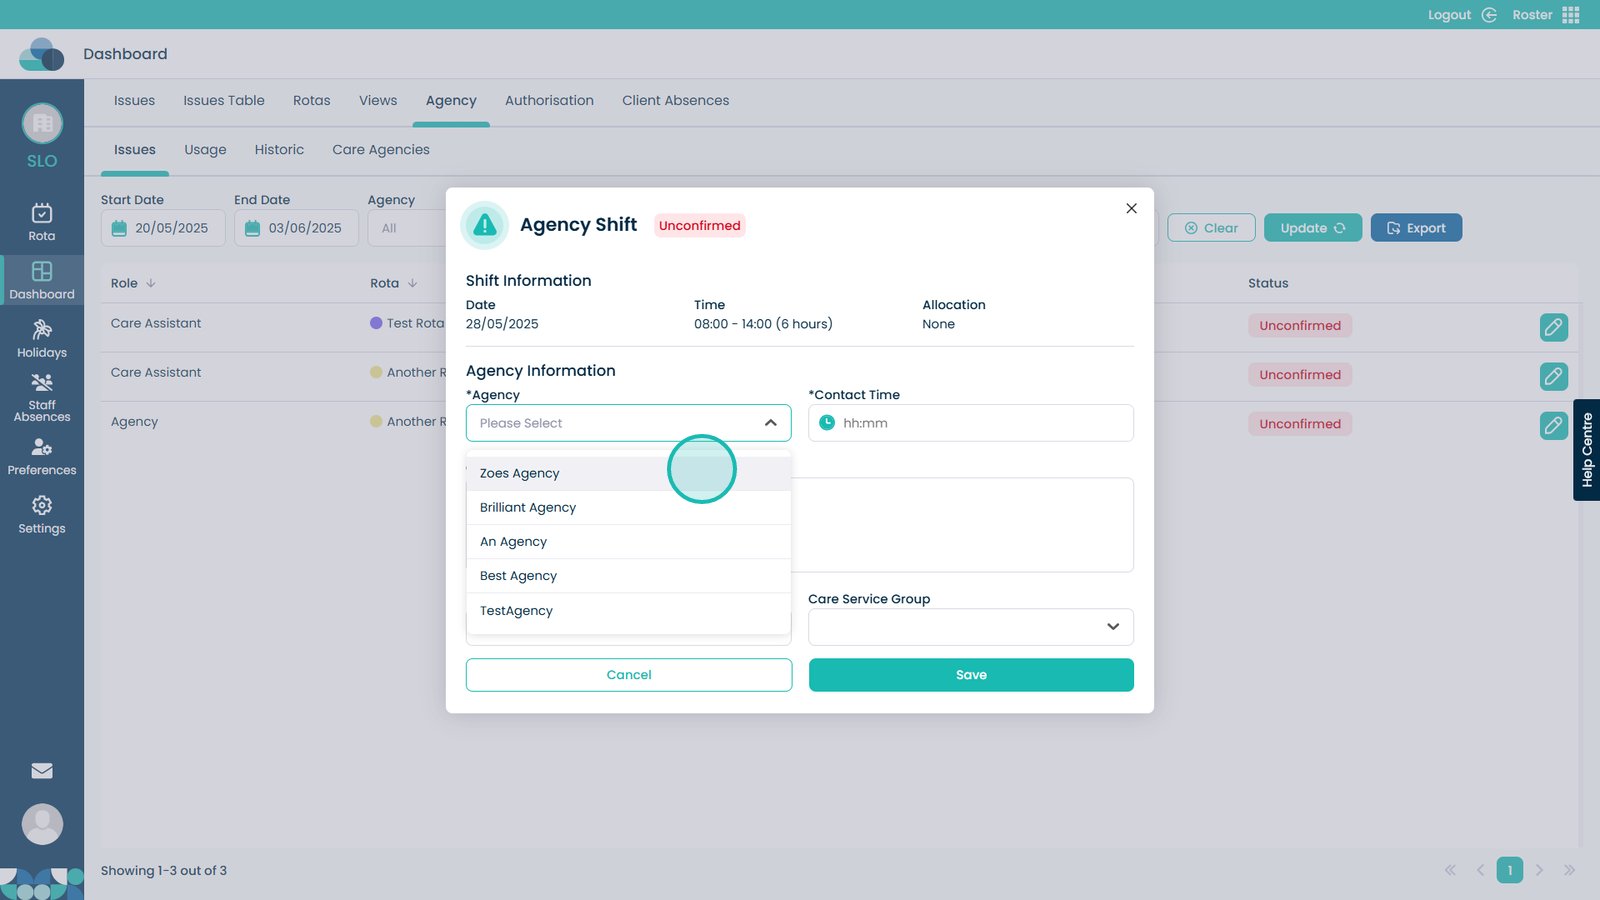Open the Care Agencies sub-tab
This screenshot has height=900, width=1600.
click(380, 150)
